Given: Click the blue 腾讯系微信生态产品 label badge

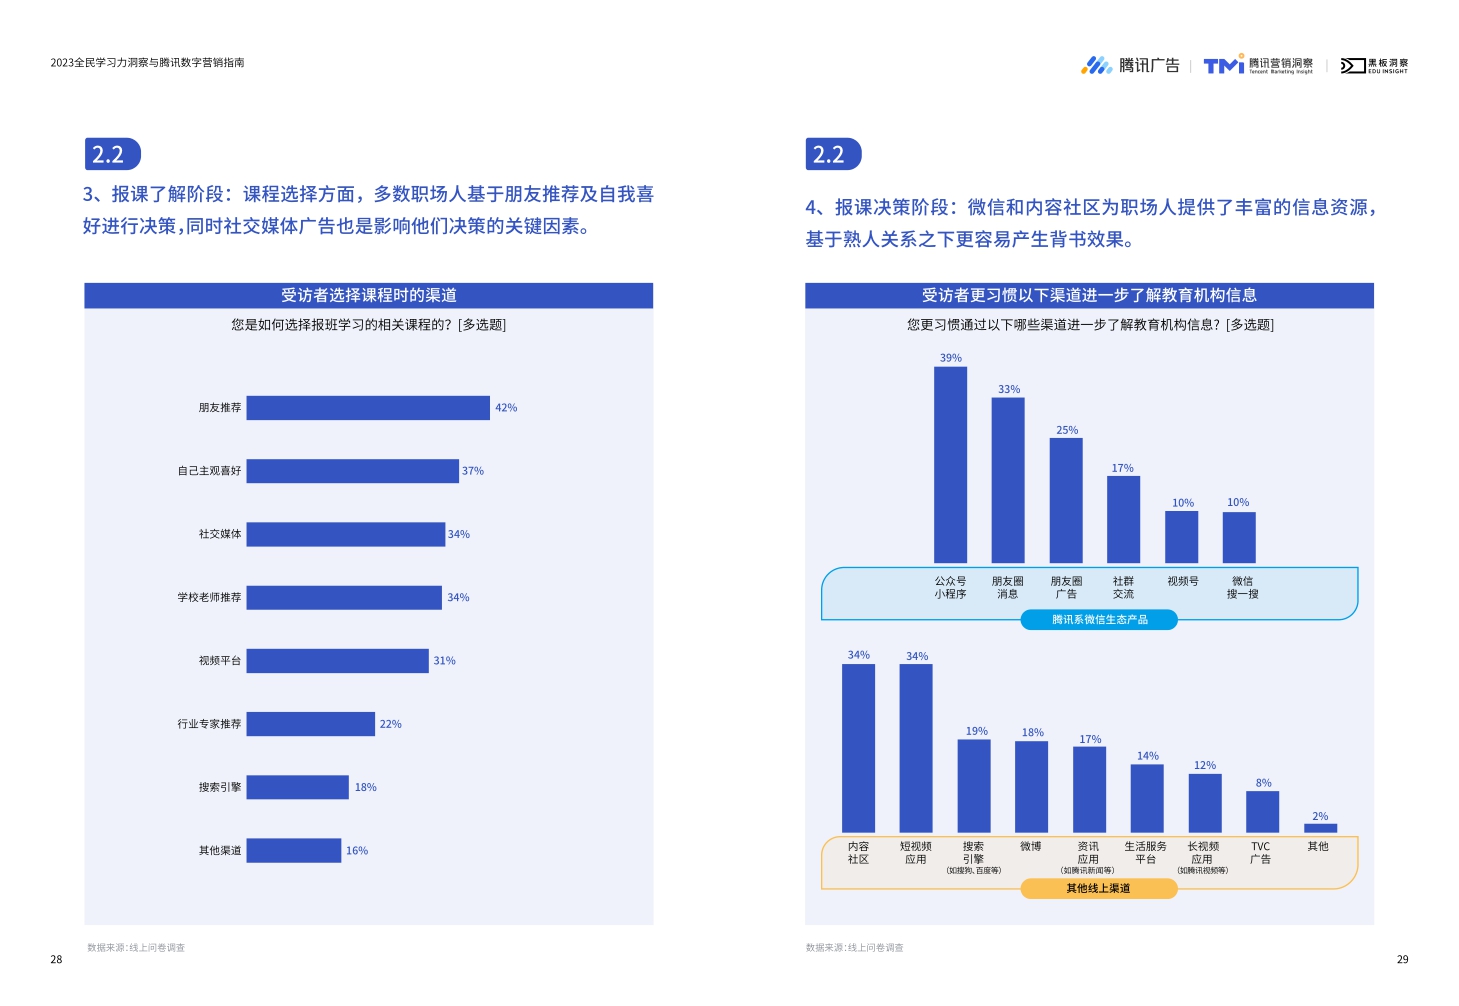Looking at the screenshot, I should pyautogui.click(x=1098, y=619).
